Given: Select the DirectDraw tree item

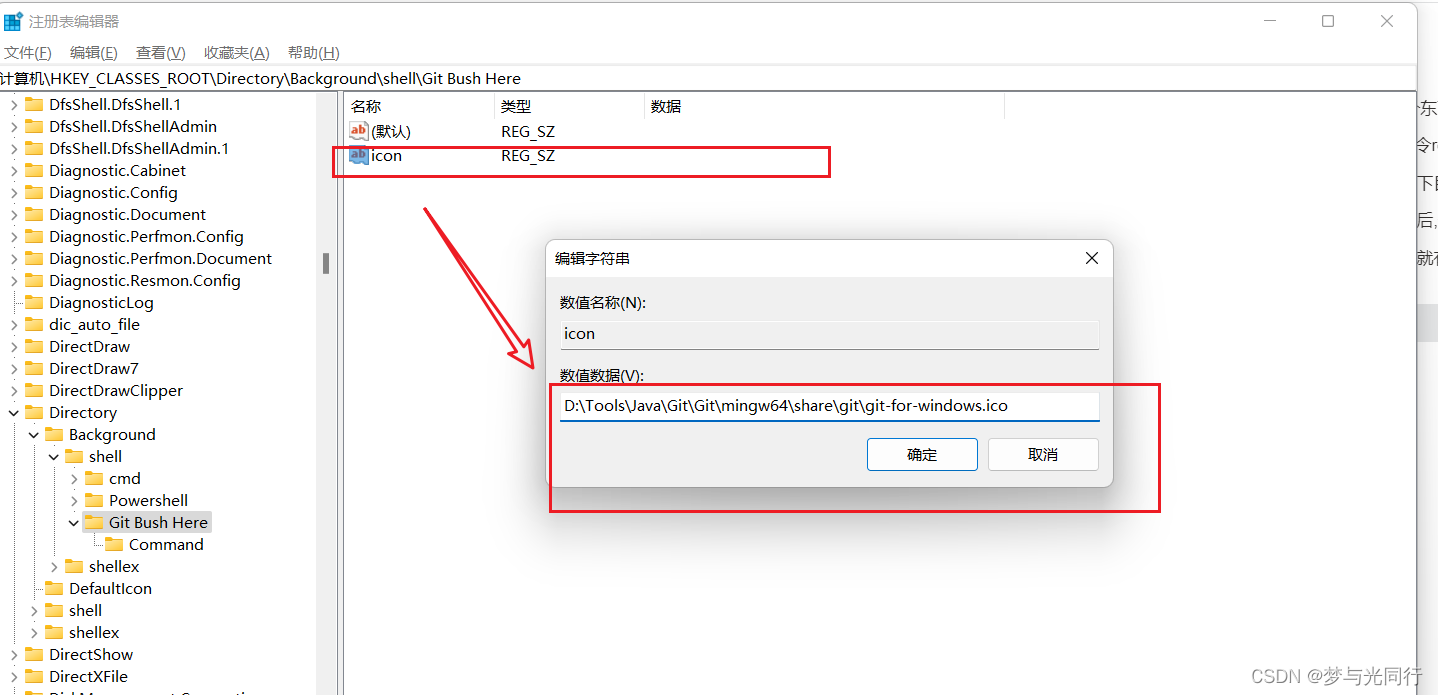Looking at the screenshot, I should pyautogui.click(x=90, y=346).
